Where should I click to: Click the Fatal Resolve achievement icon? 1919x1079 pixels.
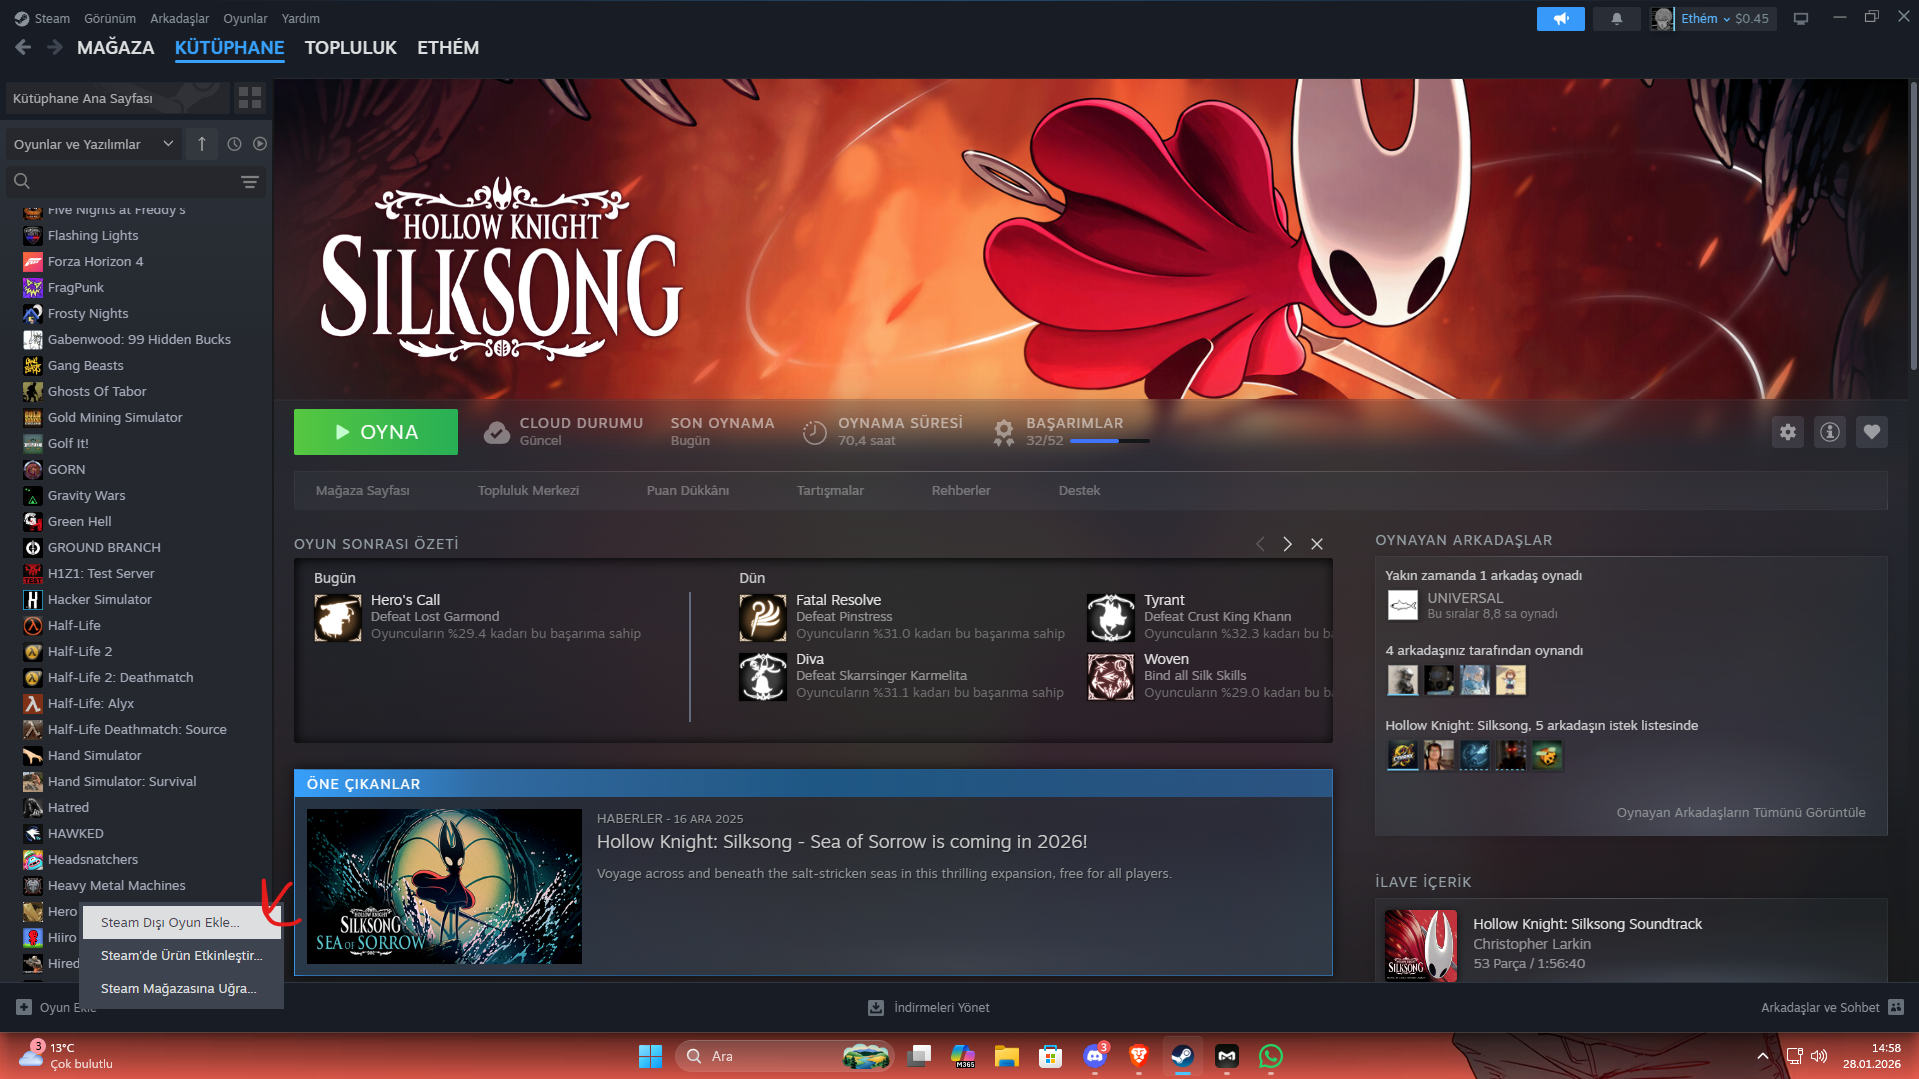click(x=763, y=617)
